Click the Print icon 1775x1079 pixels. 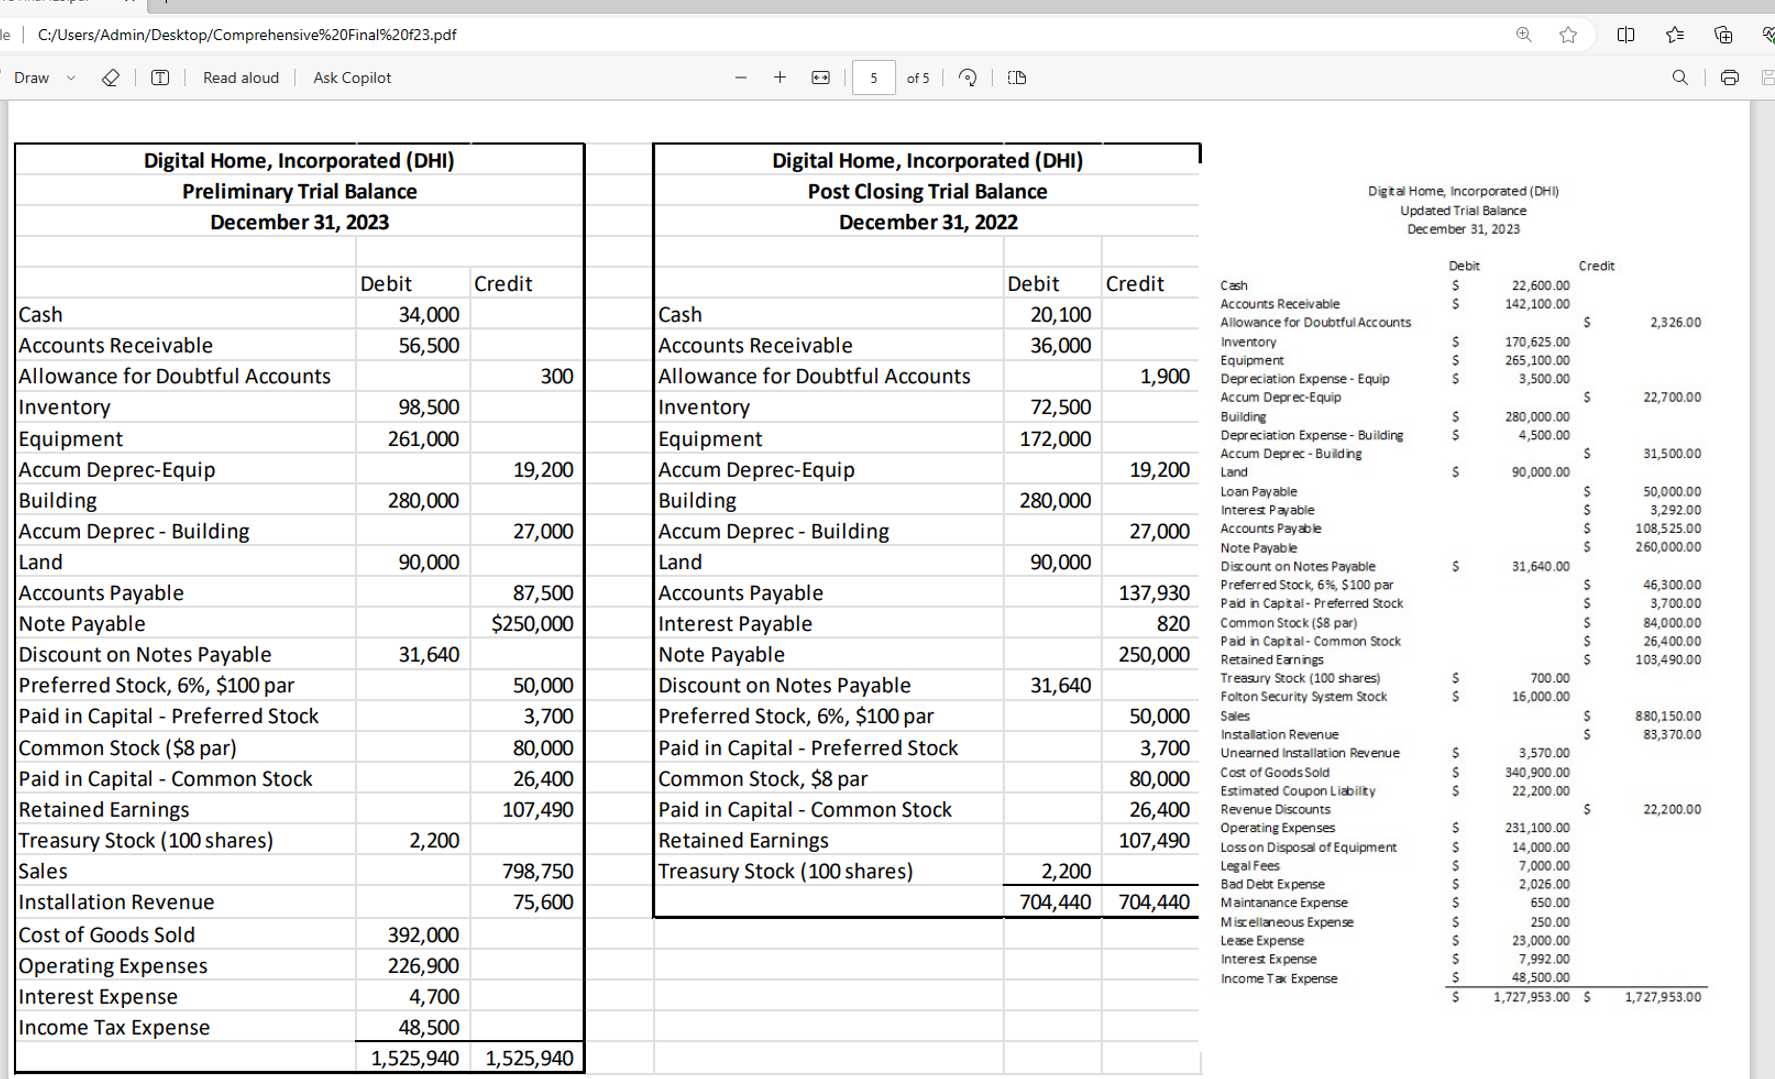tap(1729, 78)
